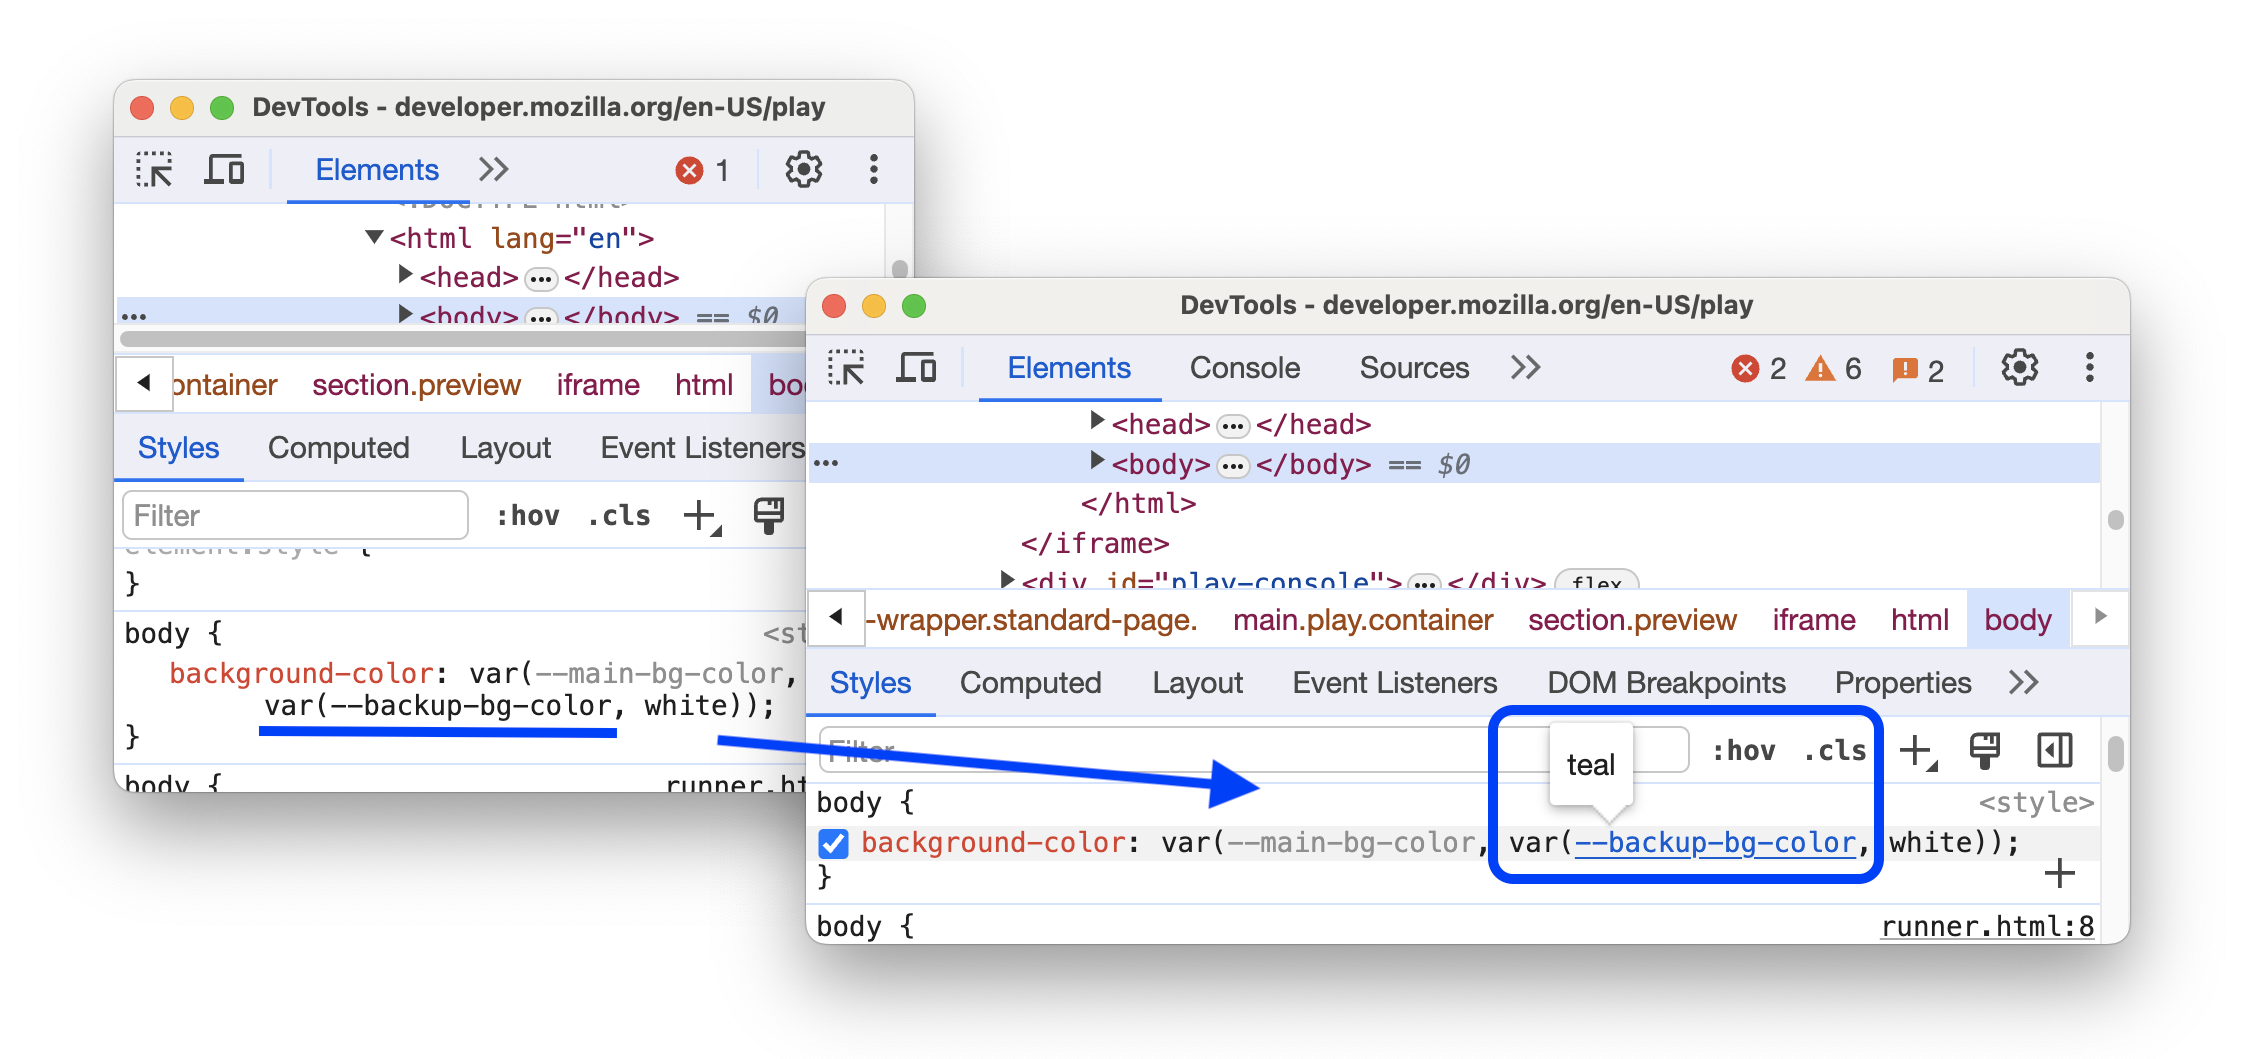This screenshot has height=1059, width=2257.
Task: Toggle device toolbar icon in front window
Action: coord(916,368)
